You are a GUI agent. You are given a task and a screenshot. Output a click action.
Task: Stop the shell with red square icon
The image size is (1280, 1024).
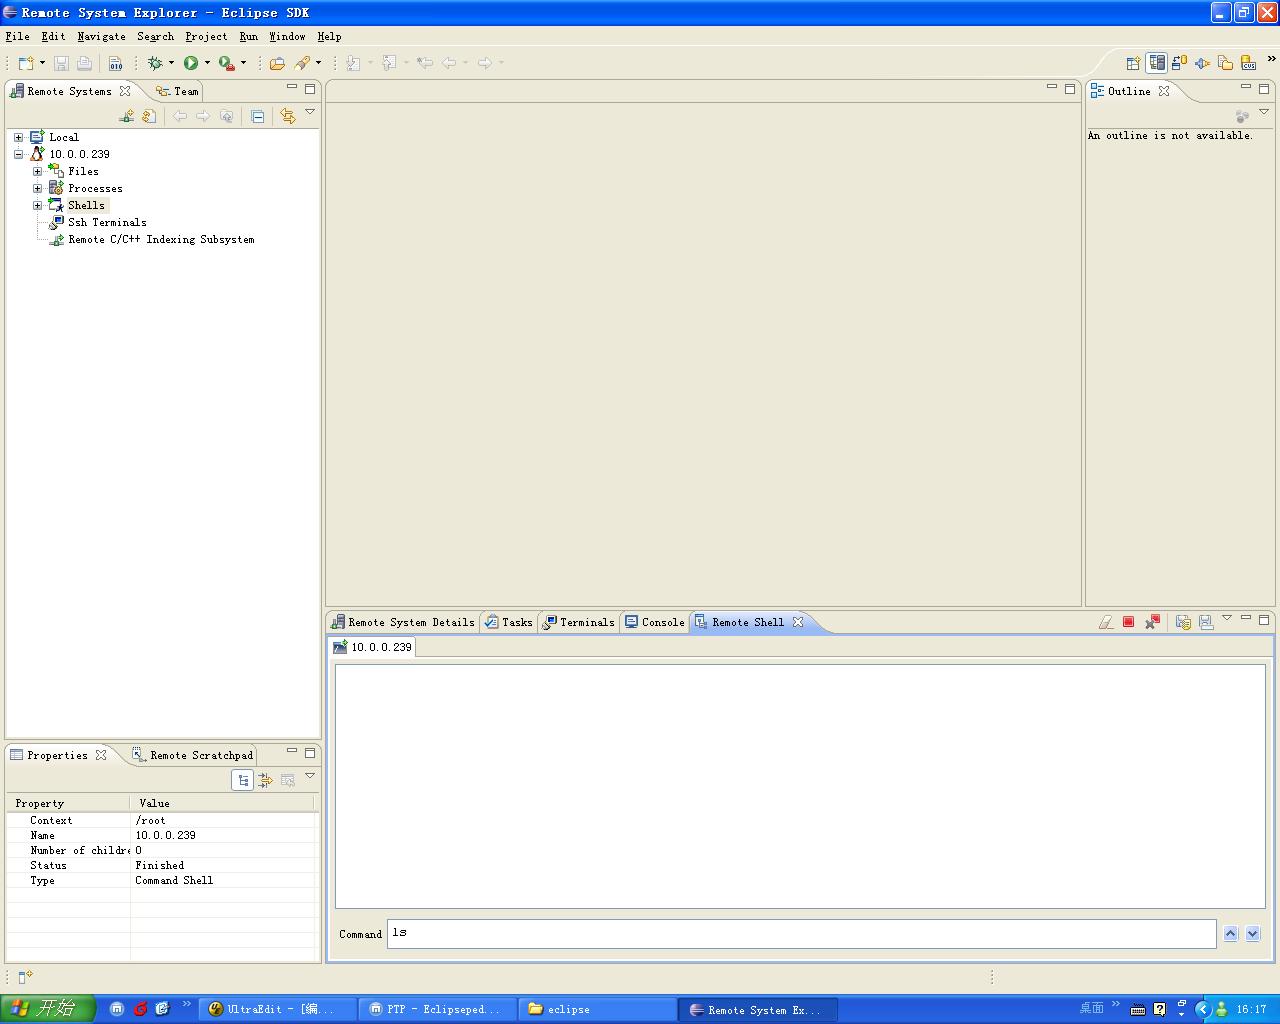1128,622
